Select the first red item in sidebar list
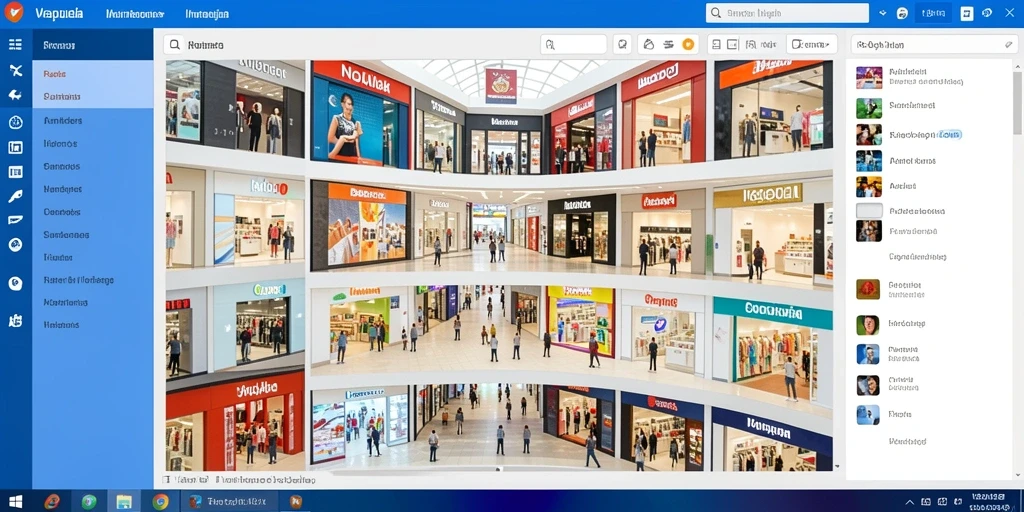Screen dimensions: 1024x512 (x=55, y=74)
